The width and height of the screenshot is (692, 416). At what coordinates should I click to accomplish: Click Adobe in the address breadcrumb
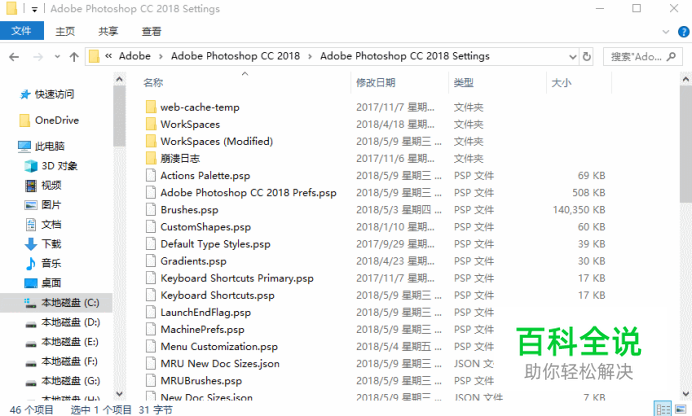coord(135,56)
